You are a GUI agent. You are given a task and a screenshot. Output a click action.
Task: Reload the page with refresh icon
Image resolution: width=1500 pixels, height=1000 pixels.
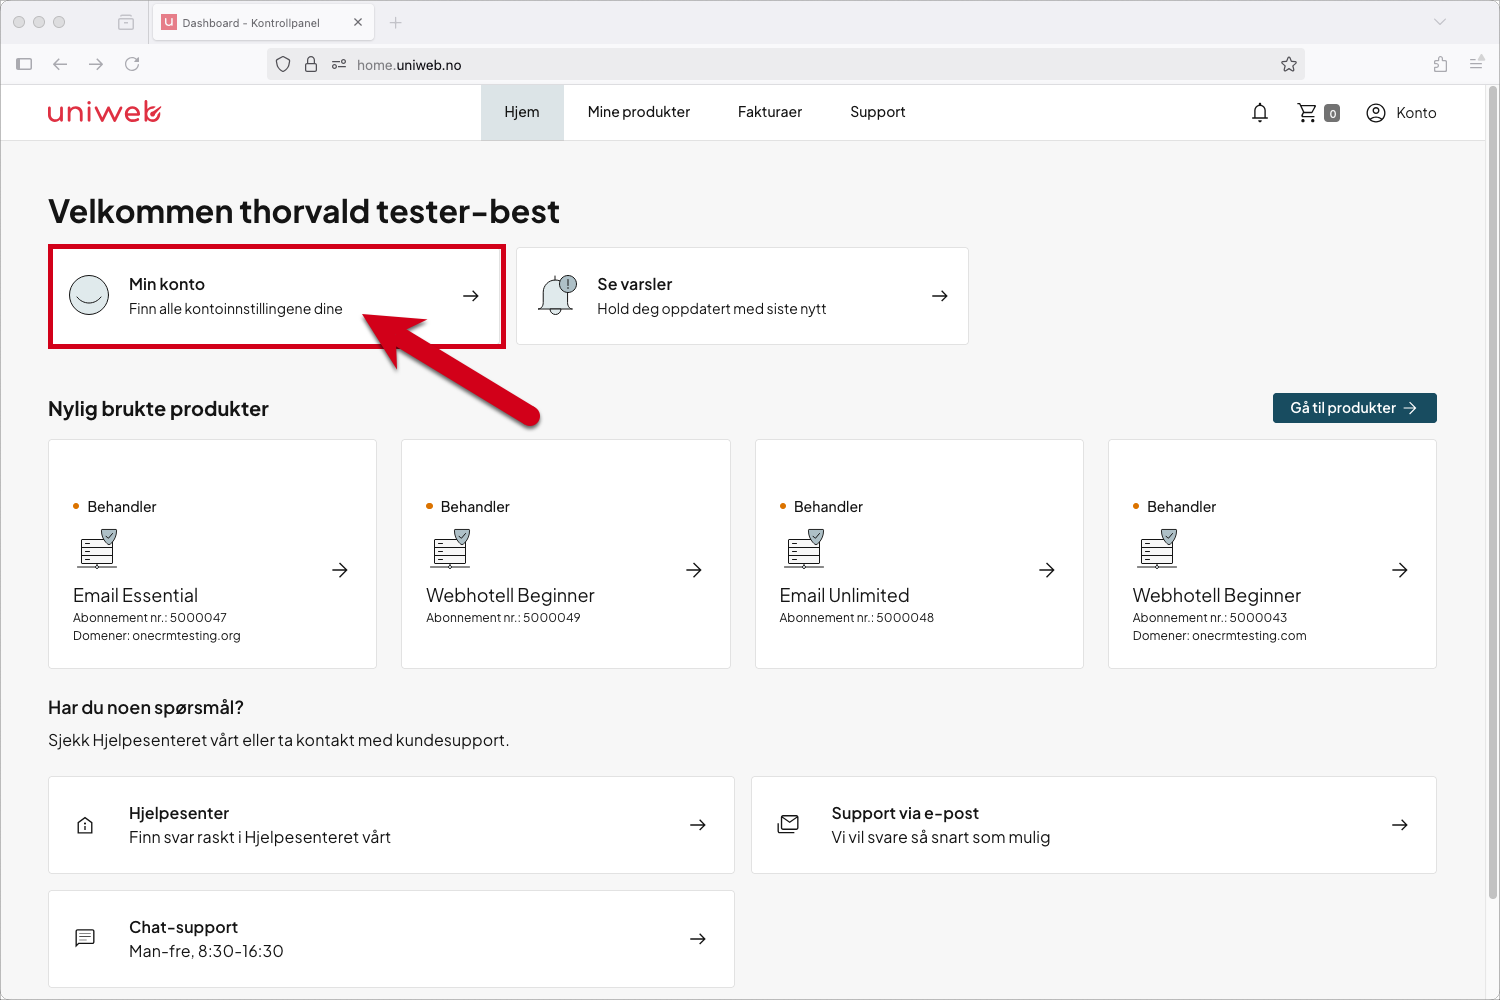(132, 64)
